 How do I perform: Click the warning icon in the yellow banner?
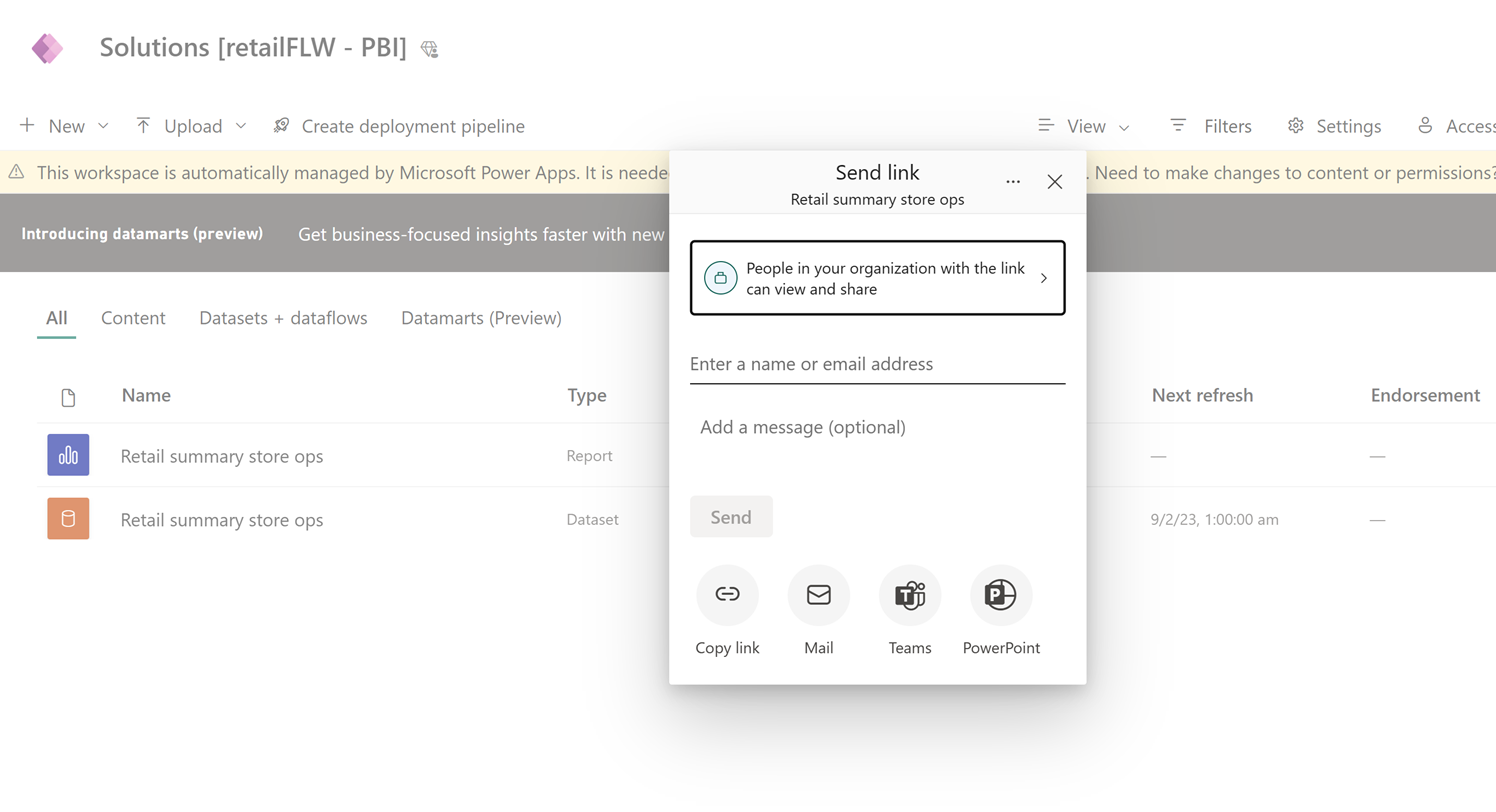tap(16, 172)
